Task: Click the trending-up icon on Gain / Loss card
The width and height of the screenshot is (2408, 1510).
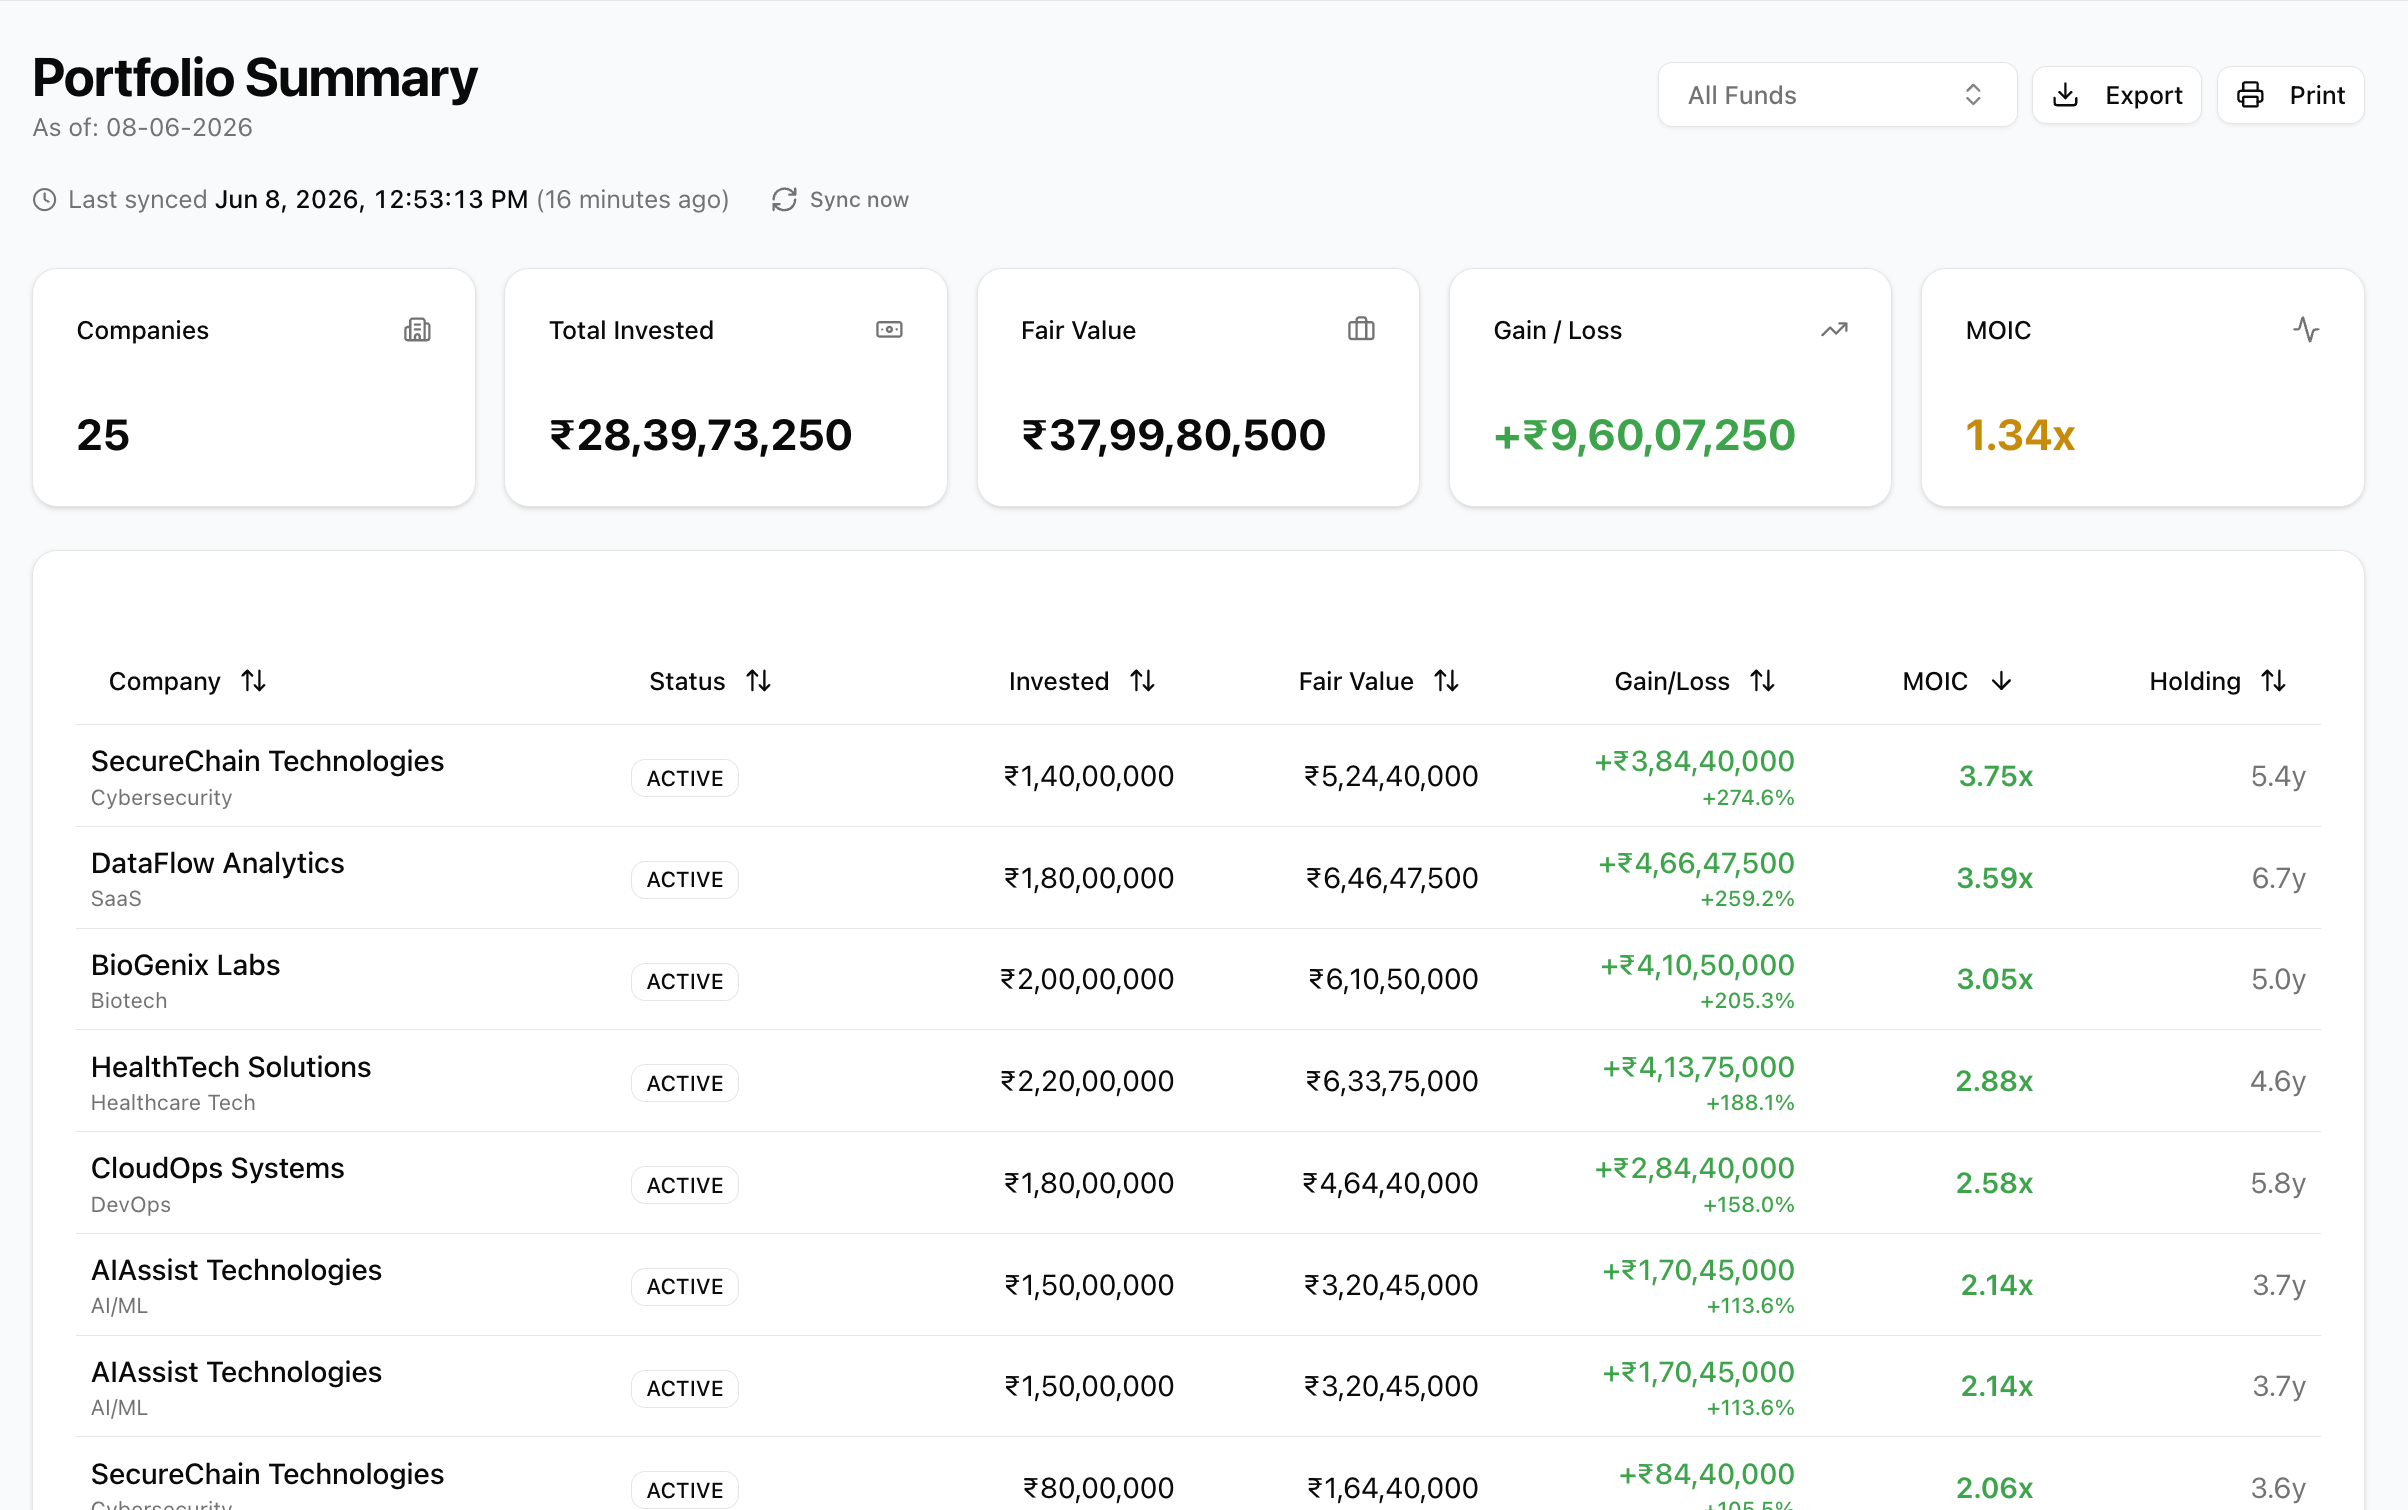Action: coord(1834,330)
